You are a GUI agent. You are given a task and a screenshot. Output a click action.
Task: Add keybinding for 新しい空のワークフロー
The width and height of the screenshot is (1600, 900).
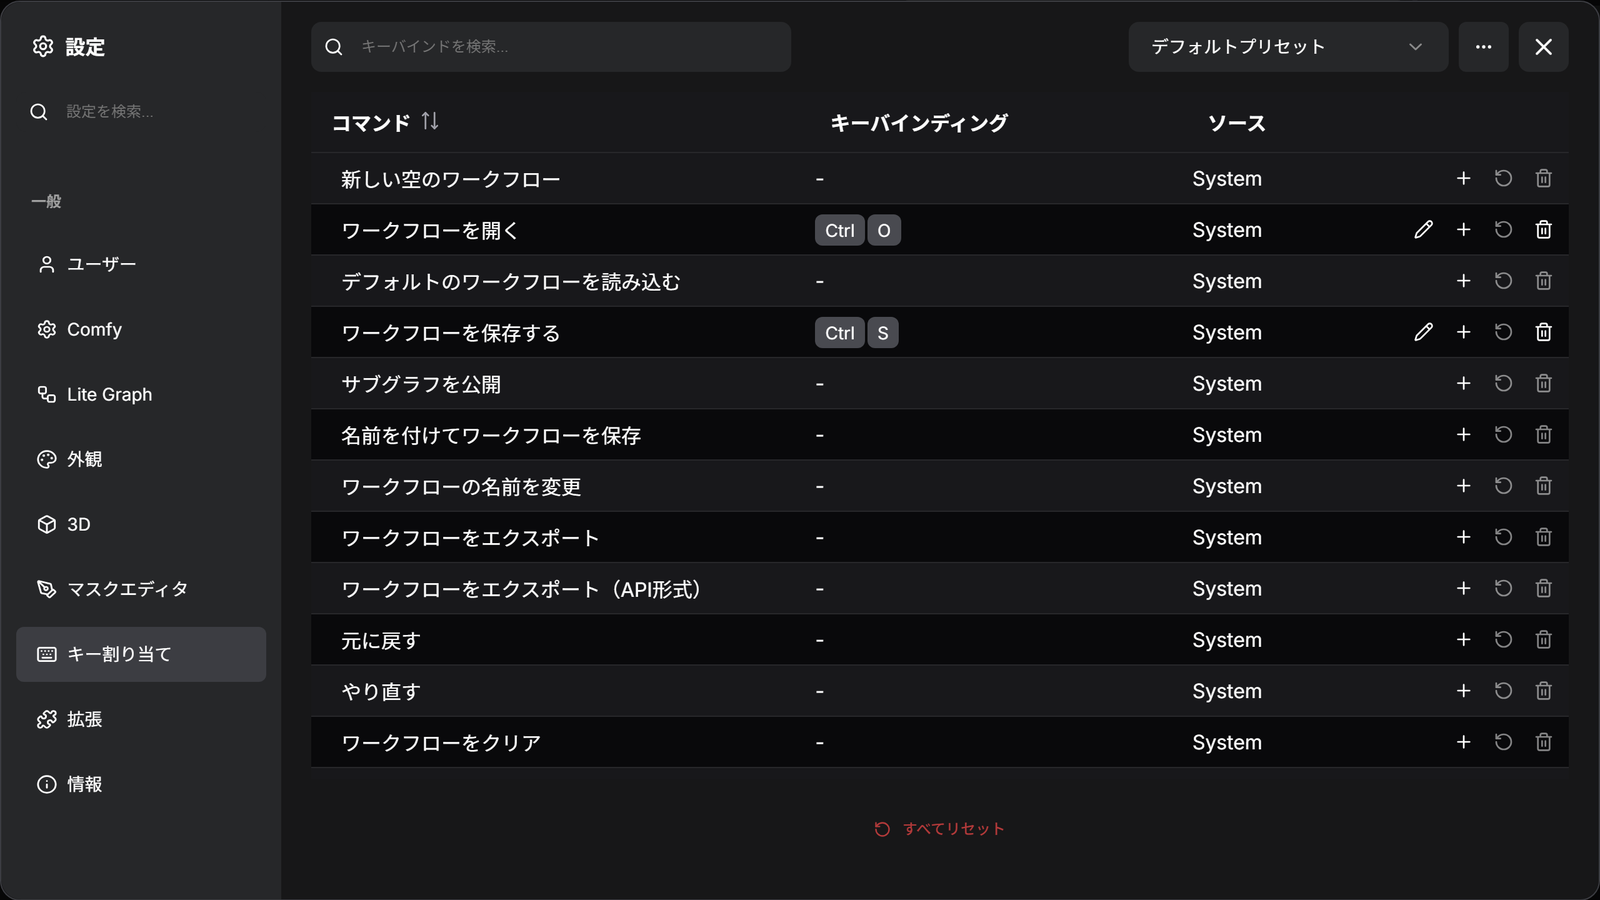point(1463,178)
